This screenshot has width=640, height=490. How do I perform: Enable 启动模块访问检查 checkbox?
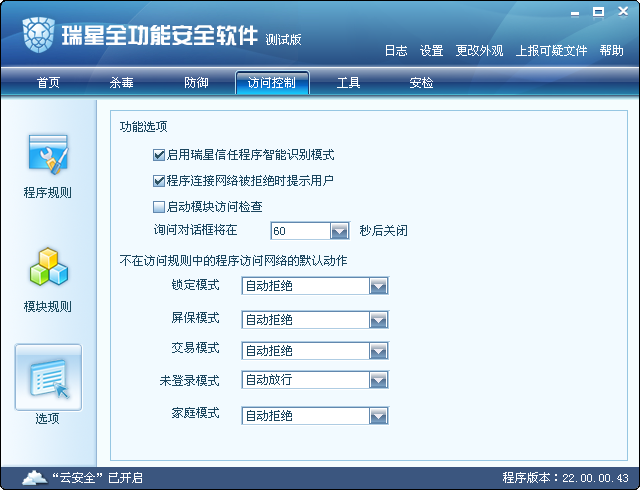(x=158, y=207)
